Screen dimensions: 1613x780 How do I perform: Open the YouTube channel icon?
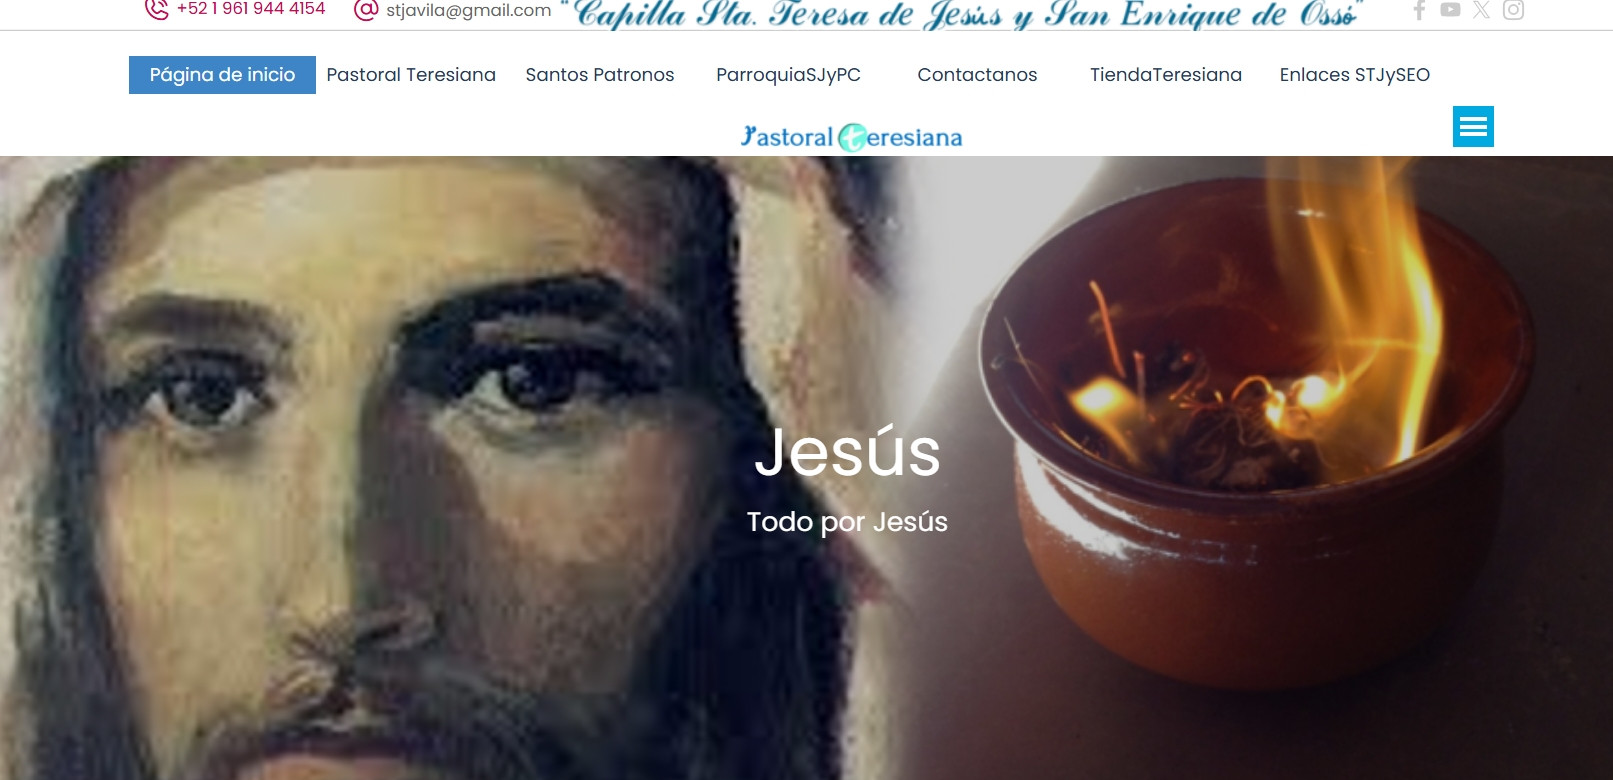pyautogui.click(x=1450, y=10)
